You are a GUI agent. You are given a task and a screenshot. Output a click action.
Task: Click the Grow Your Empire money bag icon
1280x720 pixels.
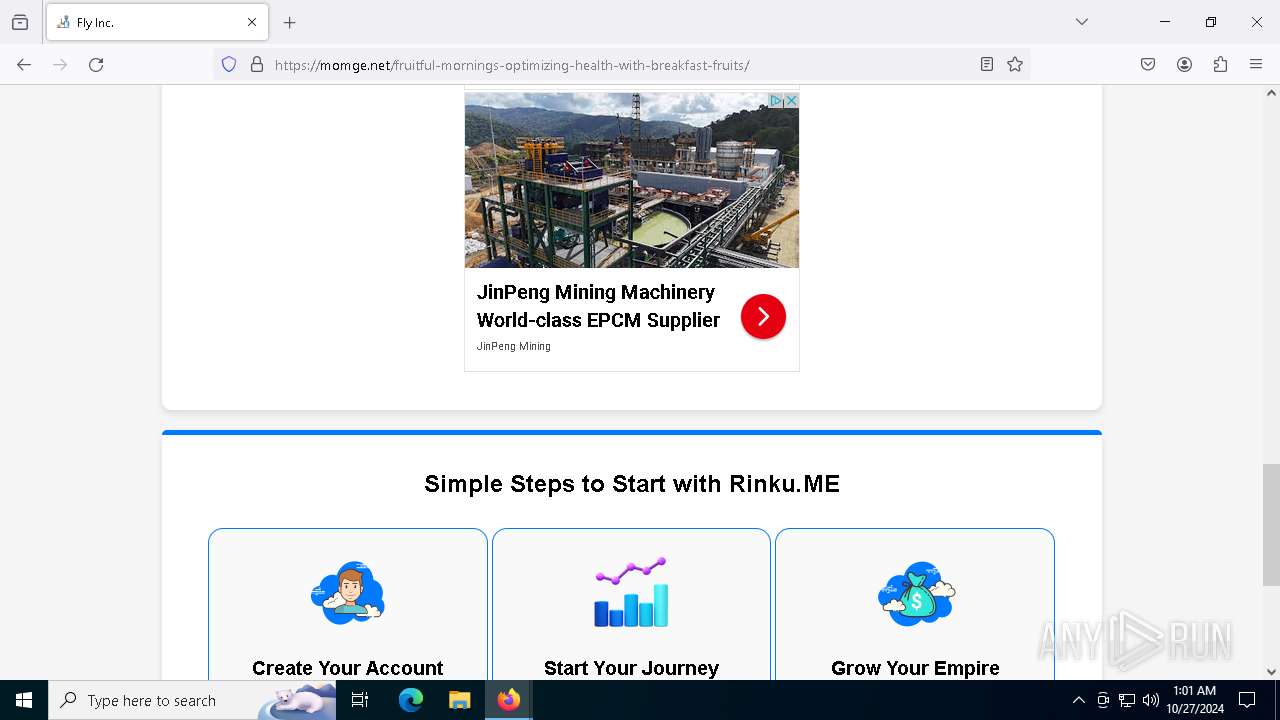[x=915, y=593]
